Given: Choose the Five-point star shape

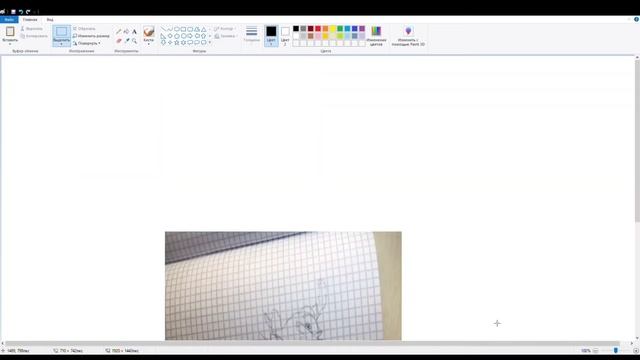Looking at the screenshot, I should click(x=177, y=42).
